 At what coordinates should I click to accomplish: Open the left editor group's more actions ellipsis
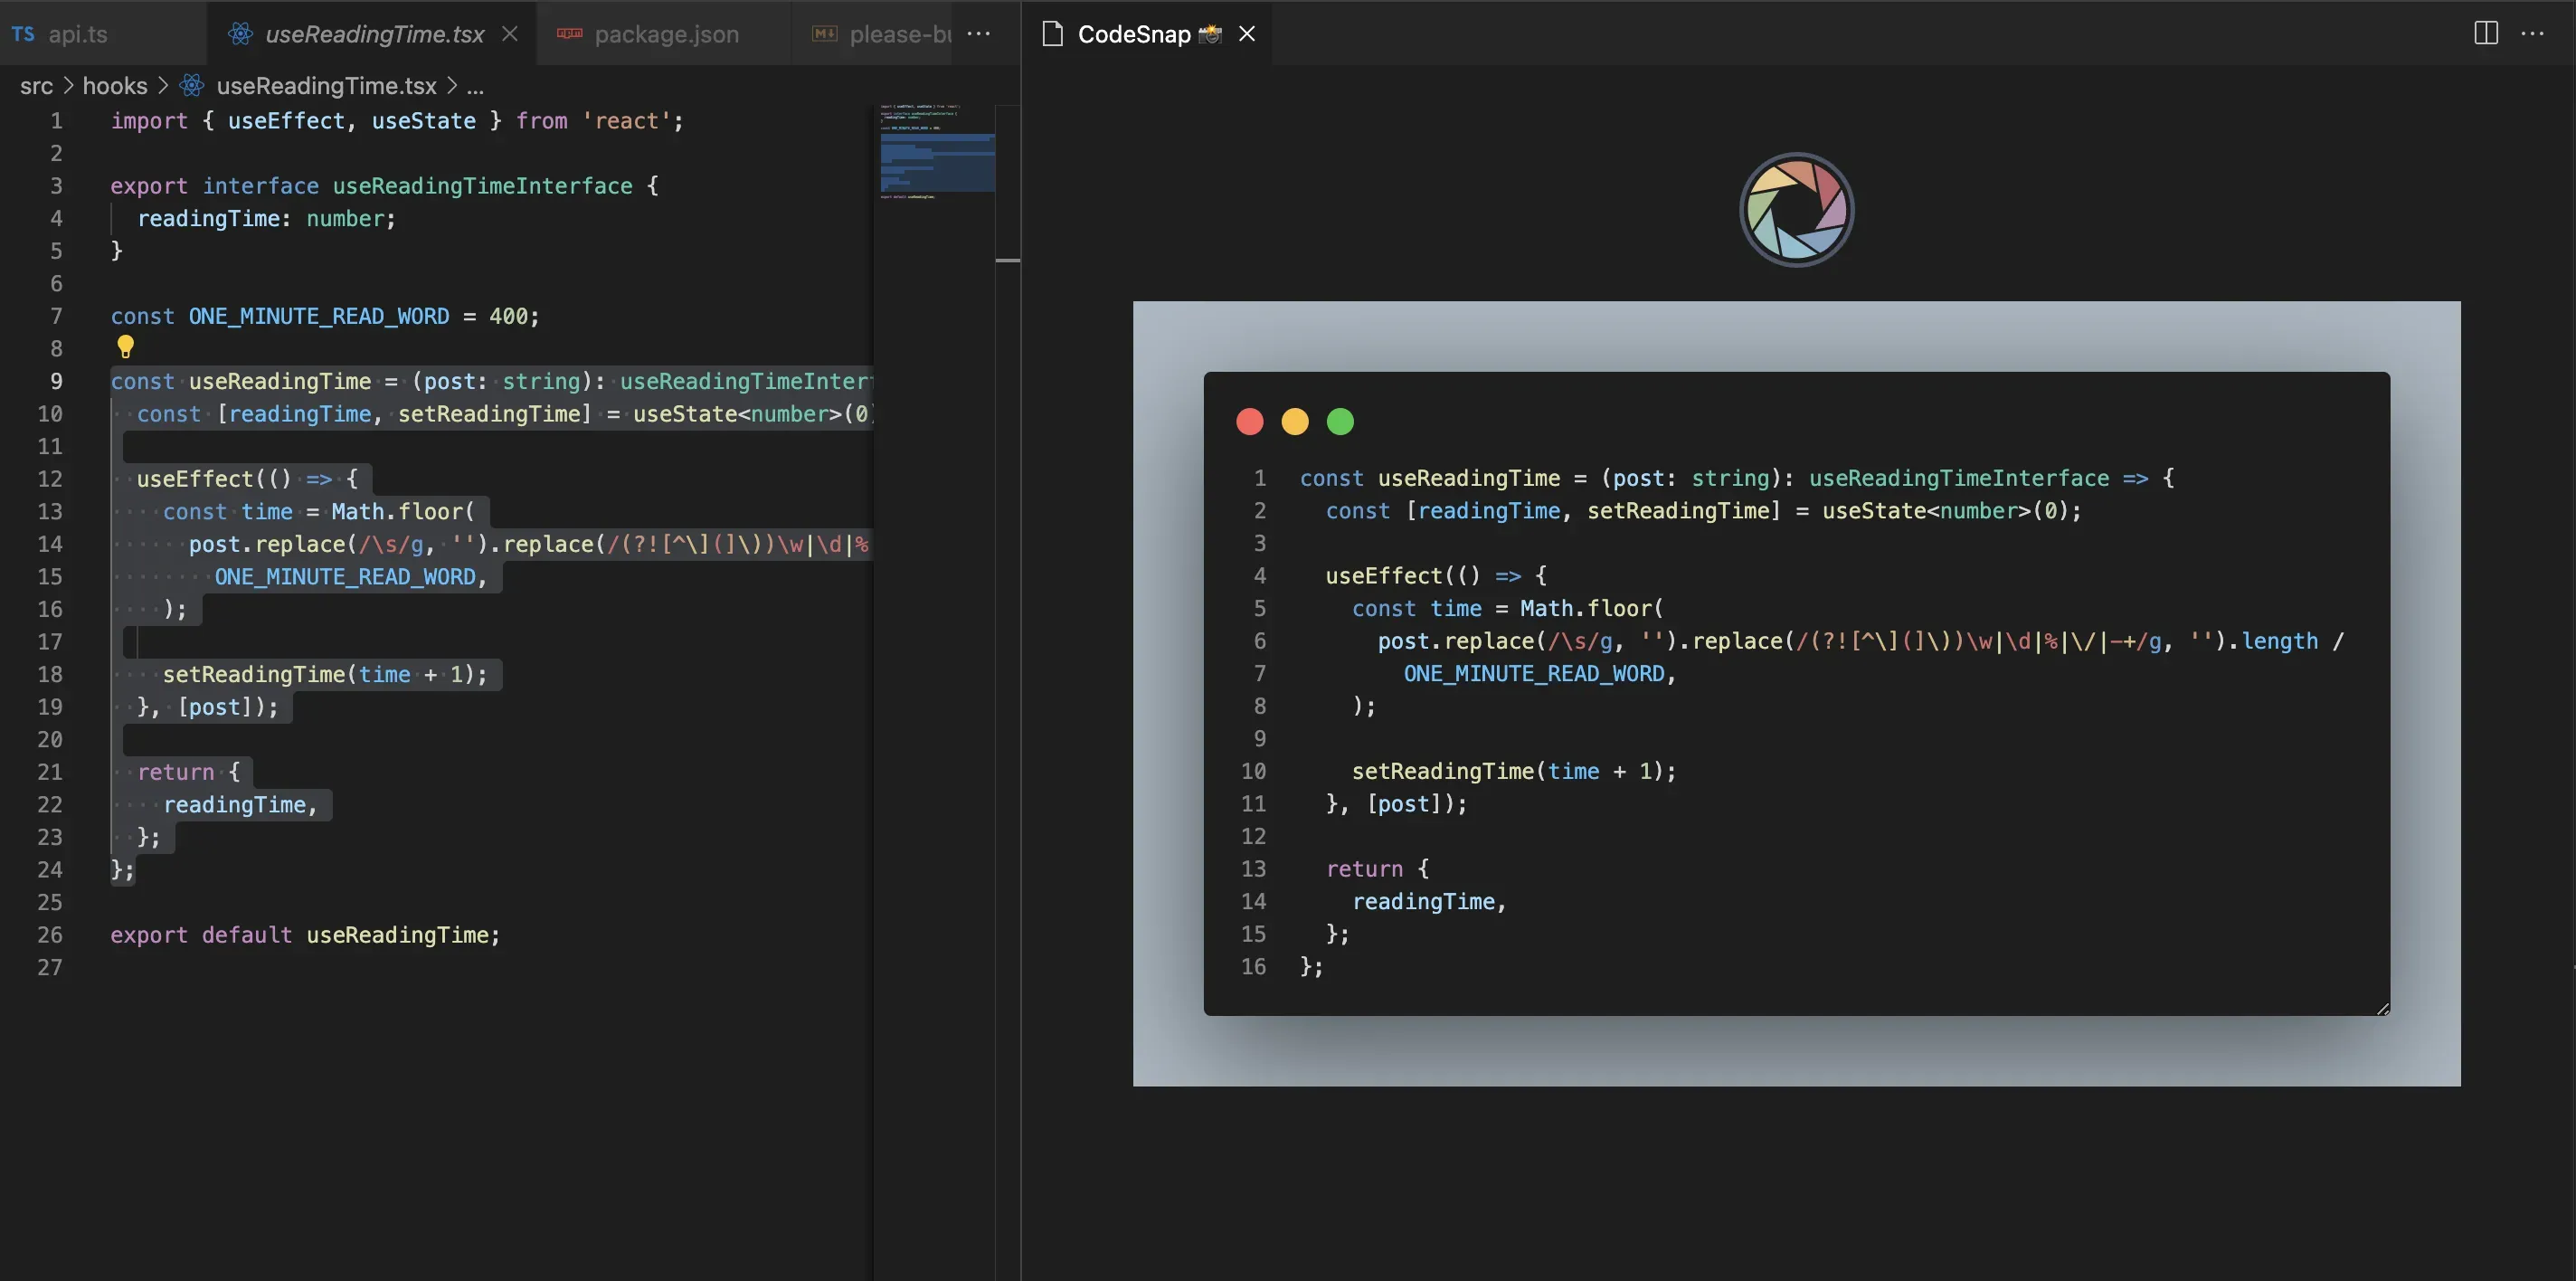coord(979,33)
